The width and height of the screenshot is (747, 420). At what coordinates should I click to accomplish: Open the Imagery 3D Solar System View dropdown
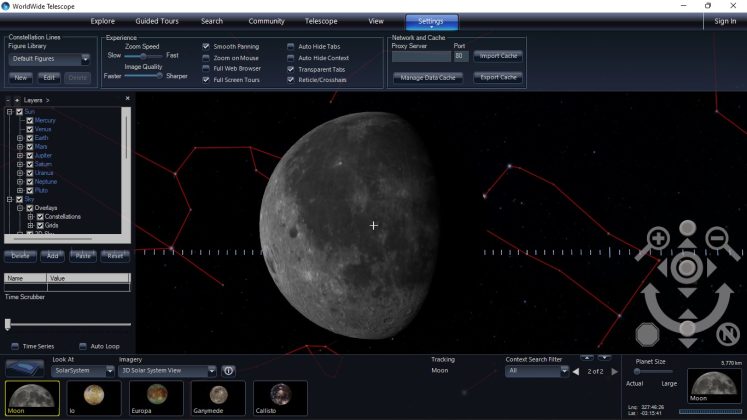click(212, 370)
